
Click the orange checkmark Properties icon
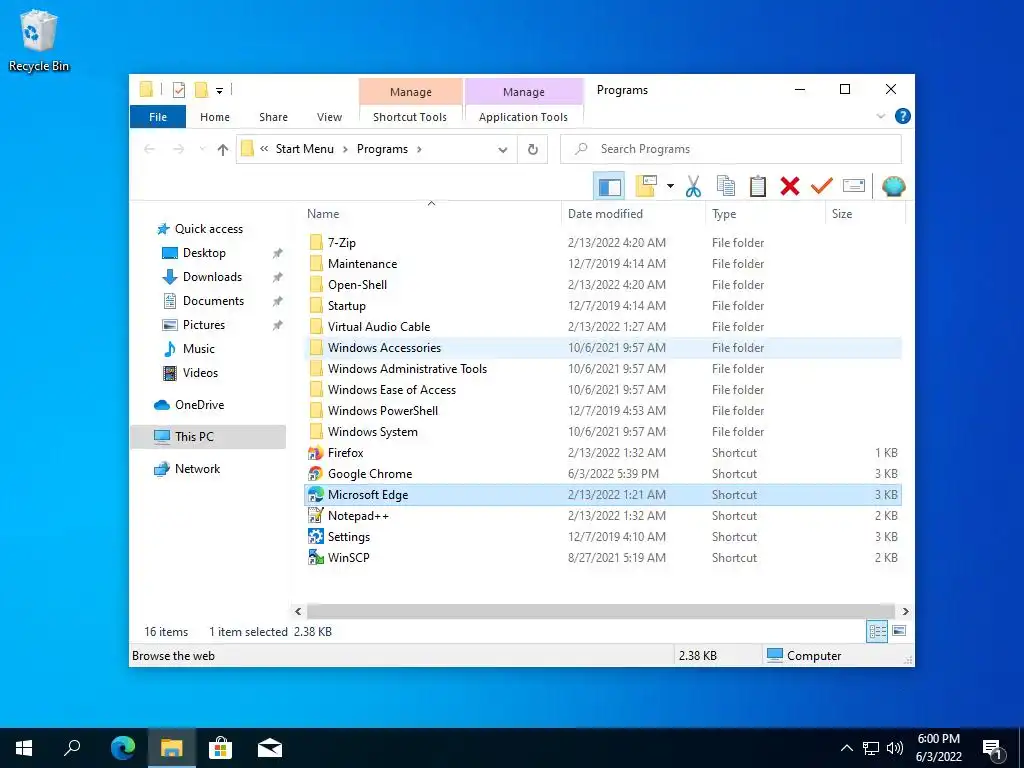[822, 186]
